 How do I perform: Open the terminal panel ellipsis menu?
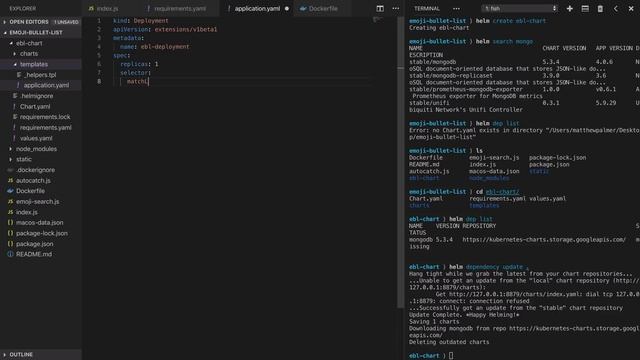(x=456, y=9)
